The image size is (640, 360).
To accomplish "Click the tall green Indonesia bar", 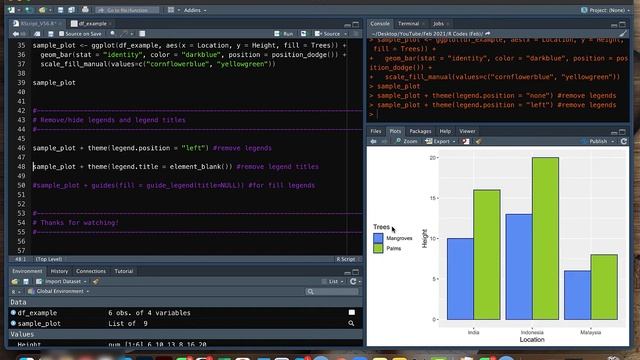I will point(545,238).
